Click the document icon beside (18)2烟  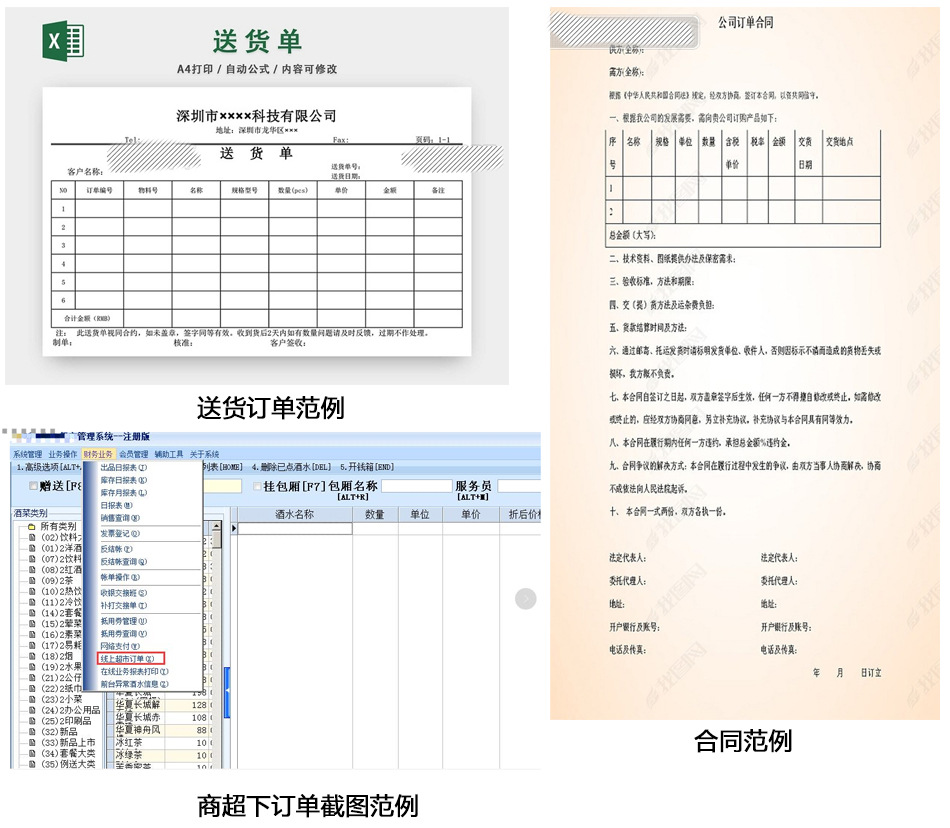coord(31,656)
